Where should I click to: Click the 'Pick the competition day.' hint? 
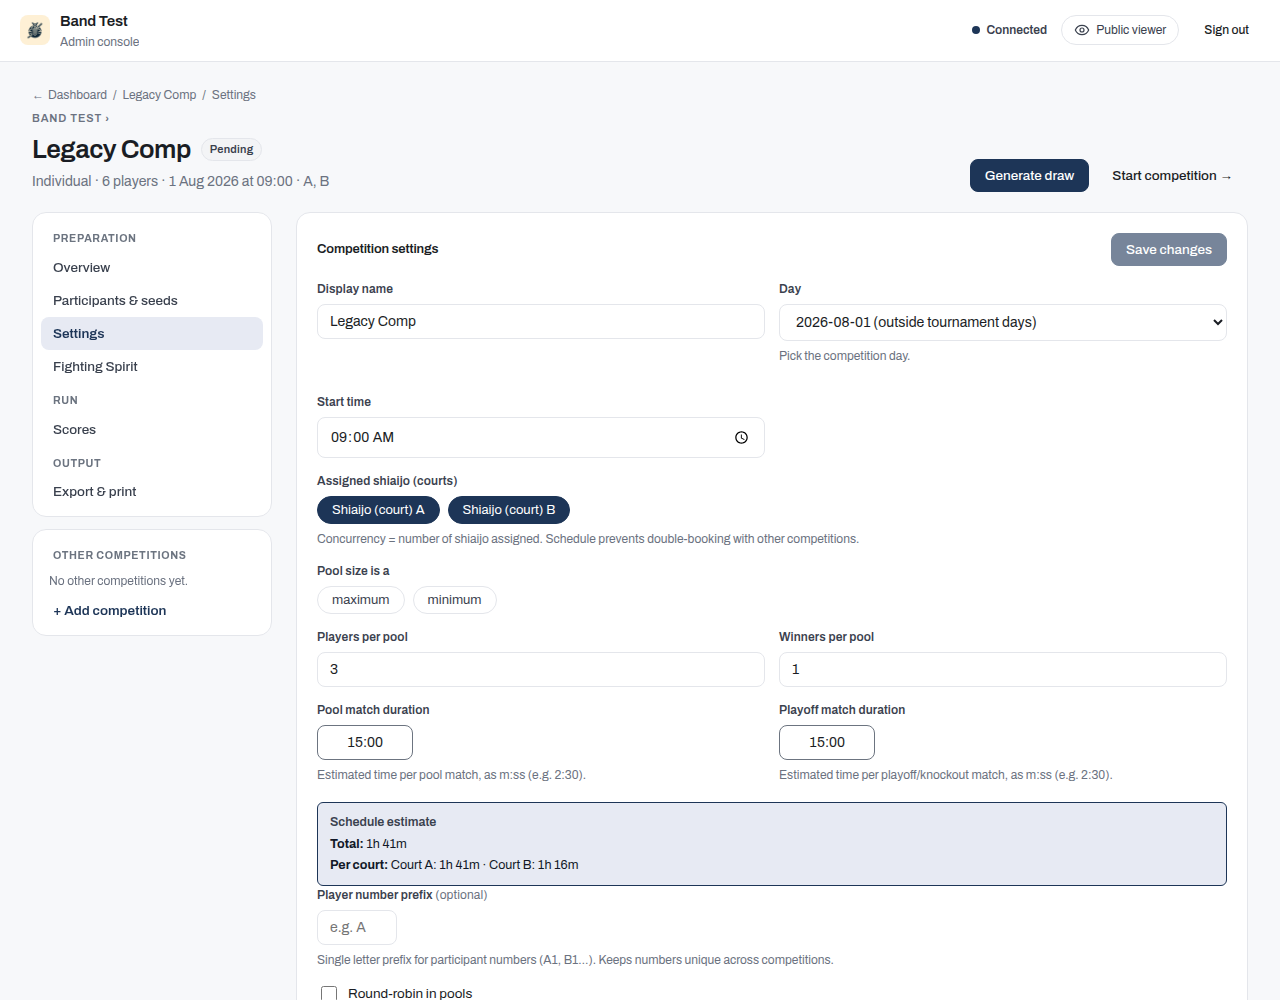coord(844,356)
